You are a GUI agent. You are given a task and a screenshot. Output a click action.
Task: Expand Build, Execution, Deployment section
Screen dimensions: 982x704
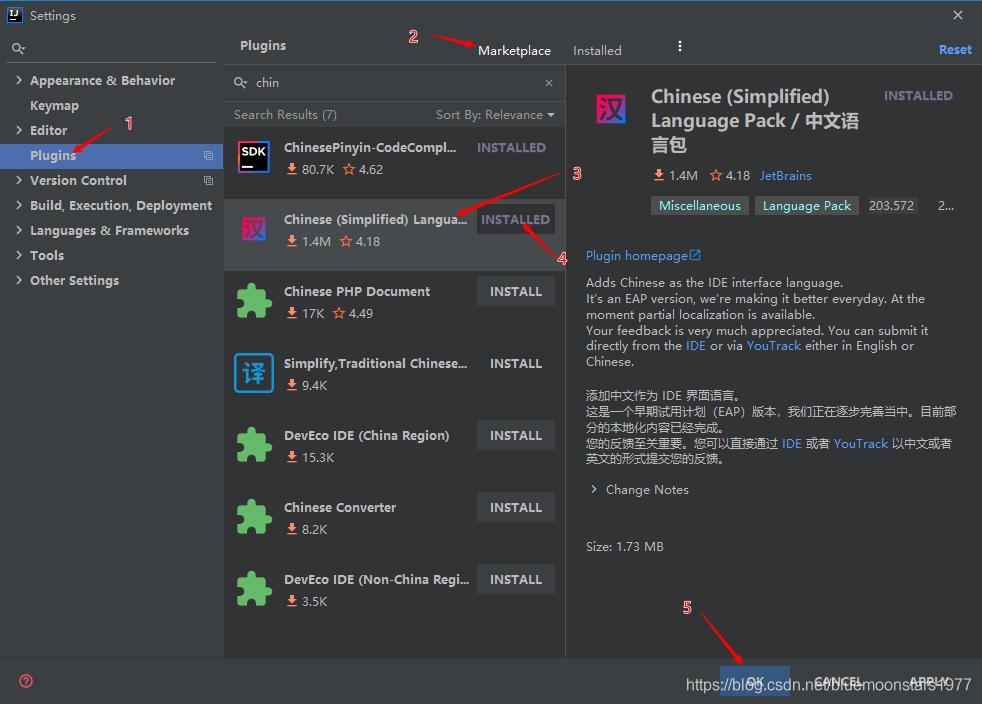[19, 205]
